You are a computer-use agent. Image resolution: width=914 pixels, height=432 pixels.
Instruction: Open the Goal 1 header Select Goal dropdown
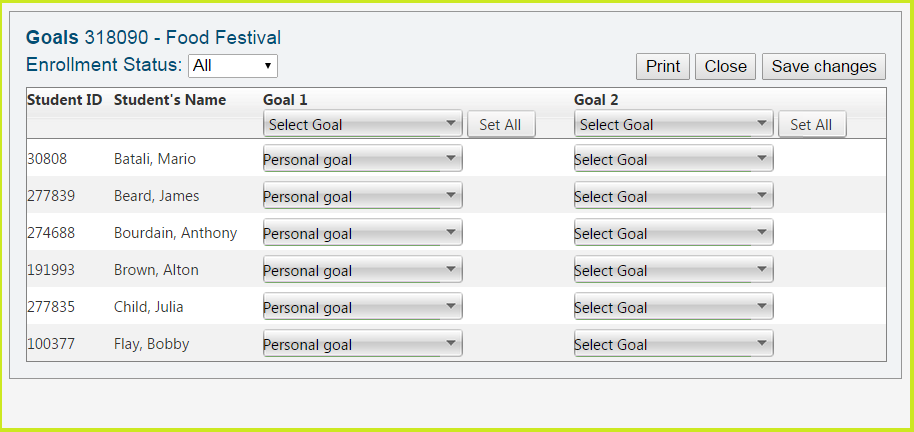pos(362,125)
